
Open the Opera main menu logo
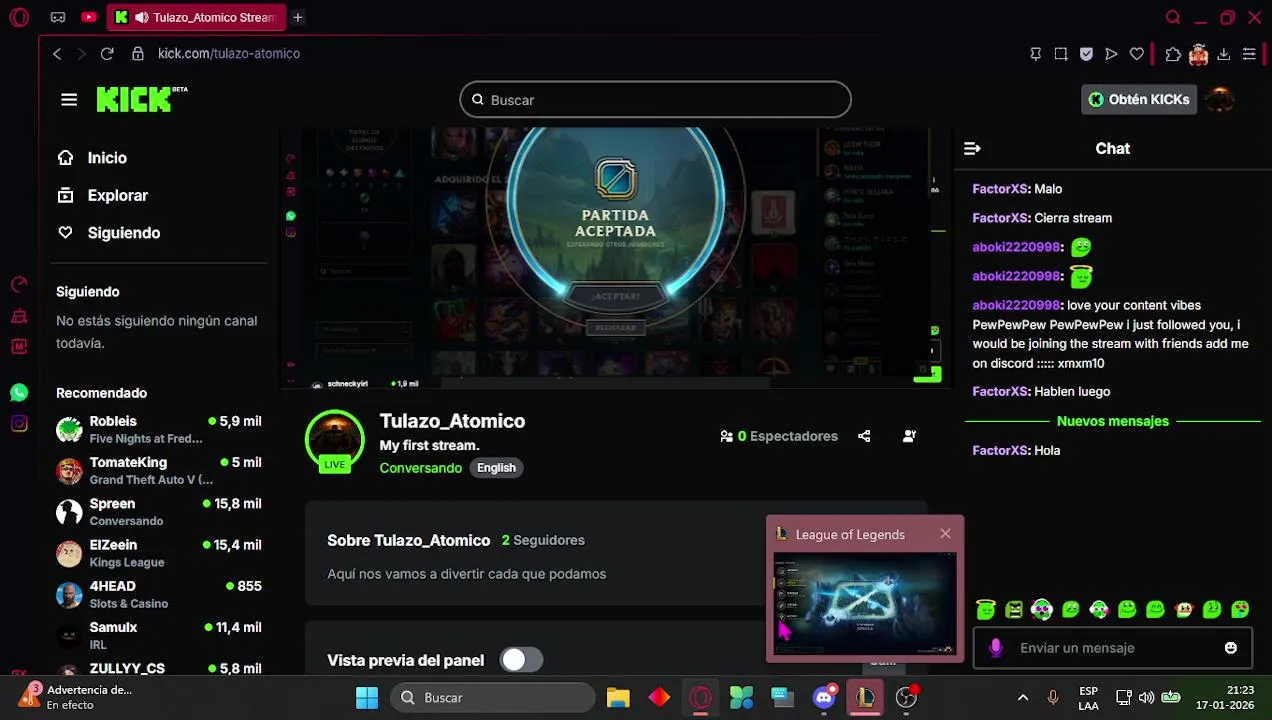pos(19,17)
